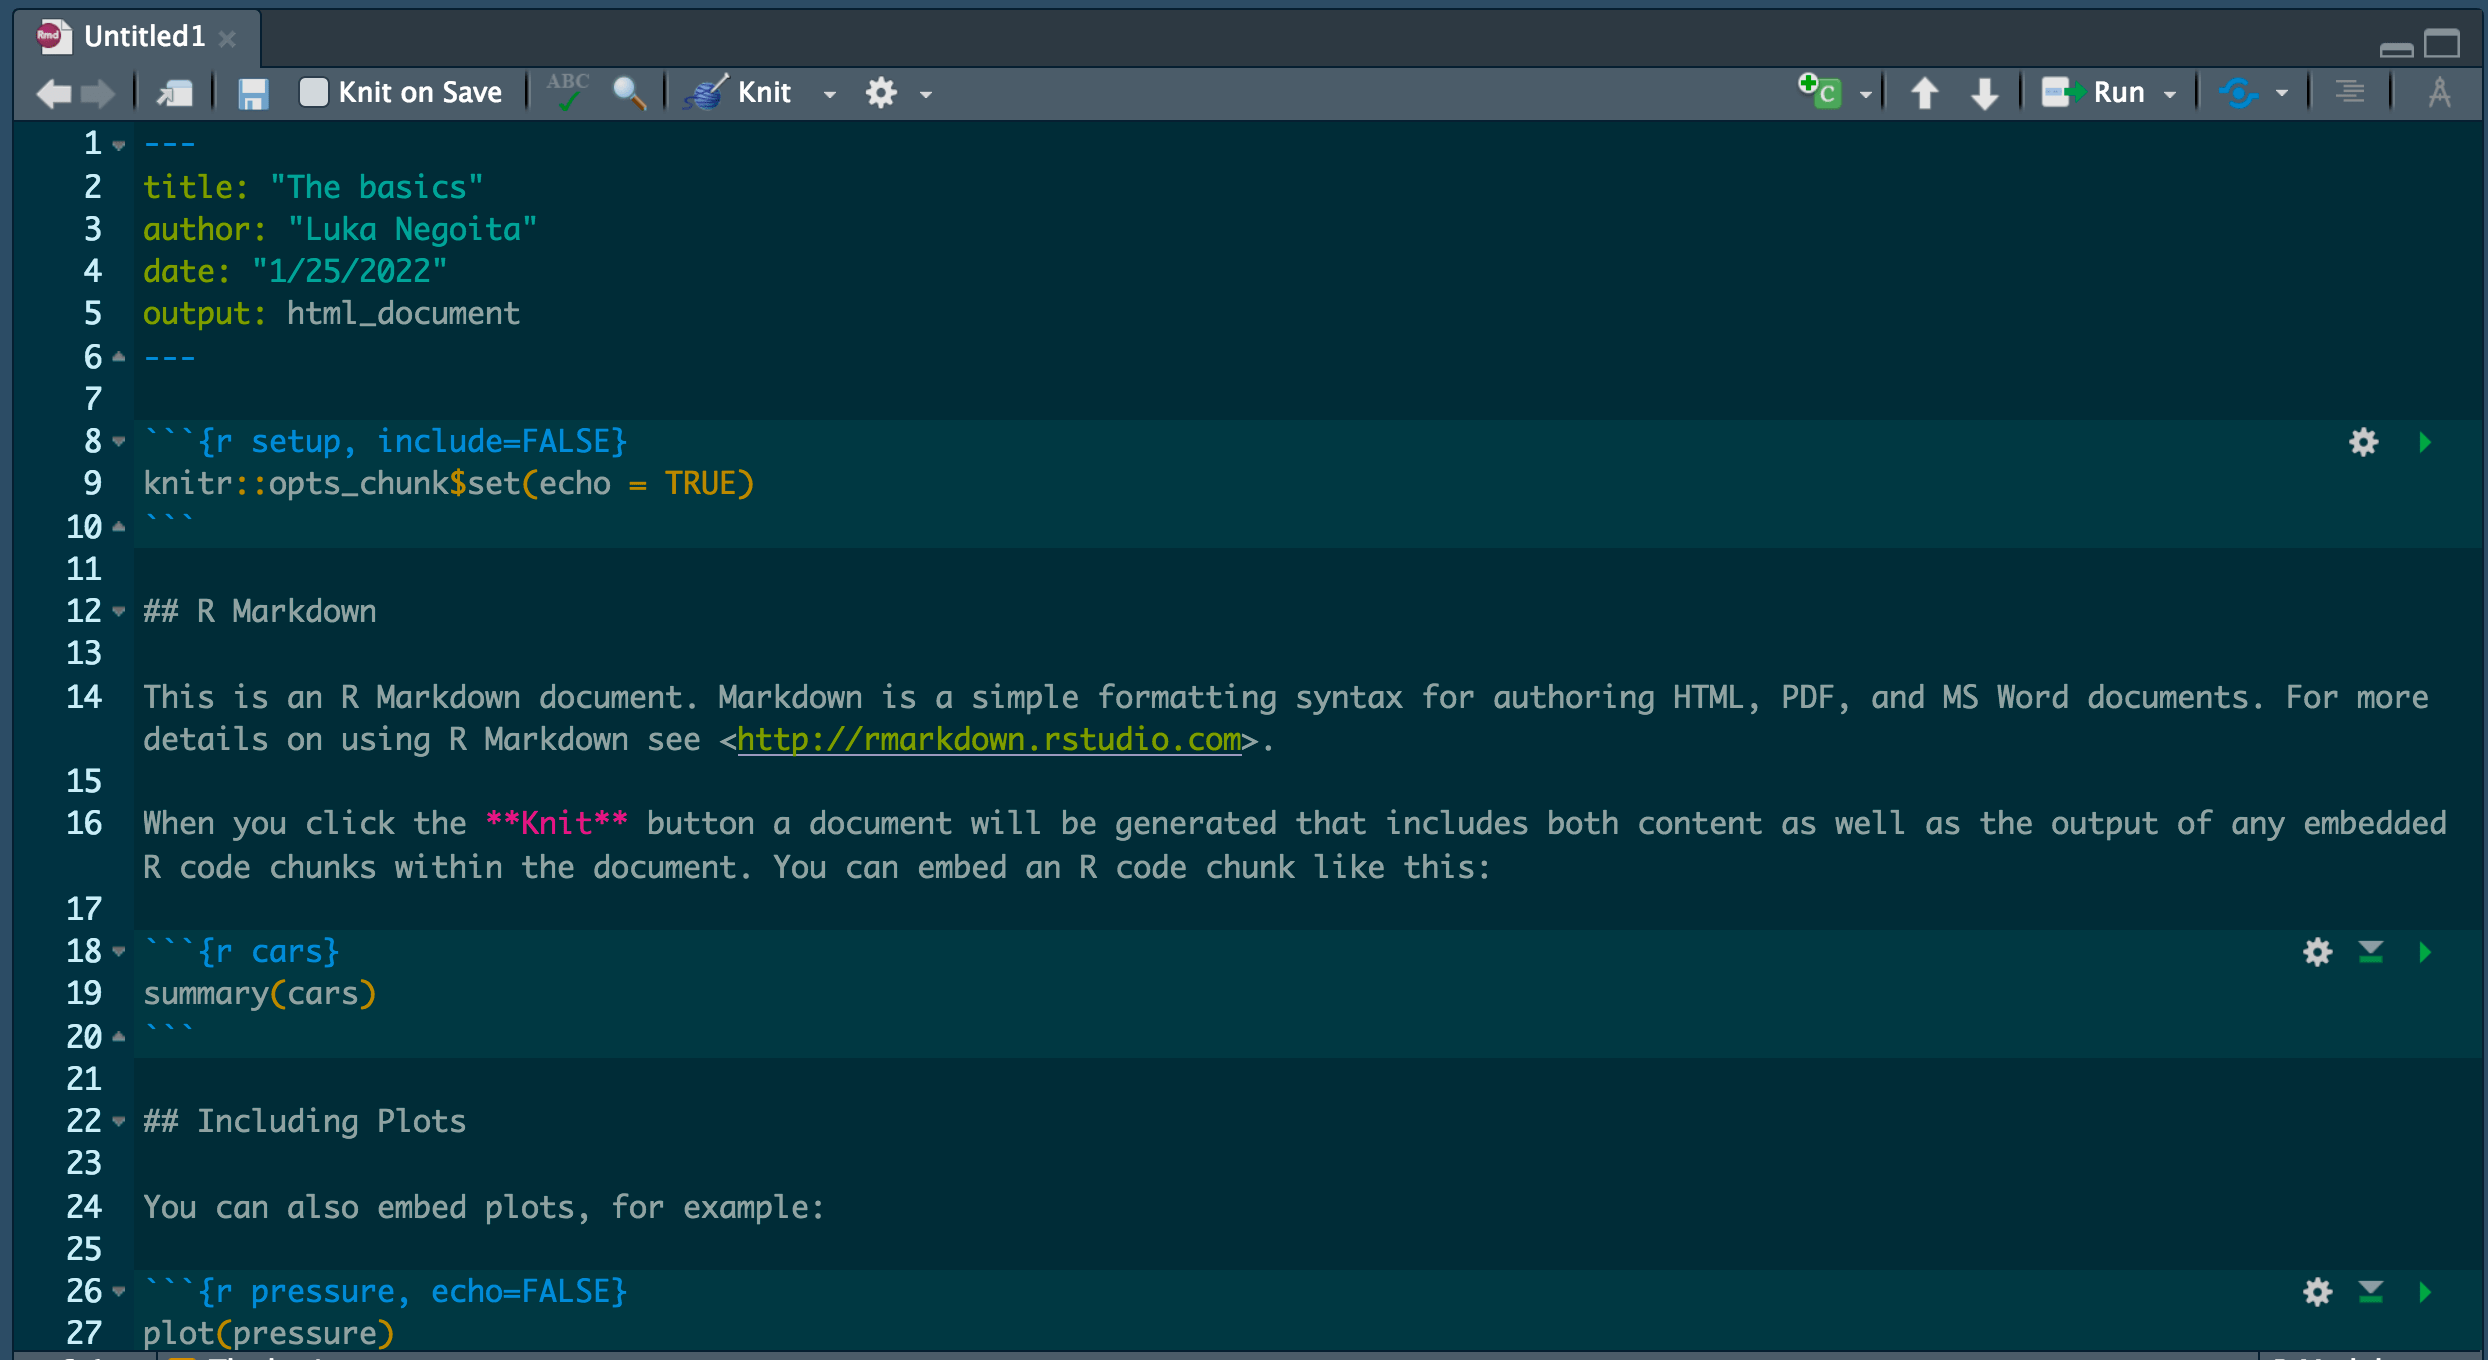2488x1360 pixels.
Task: Run all chunks above the pressure chunk
Action: (2370, 1291)
